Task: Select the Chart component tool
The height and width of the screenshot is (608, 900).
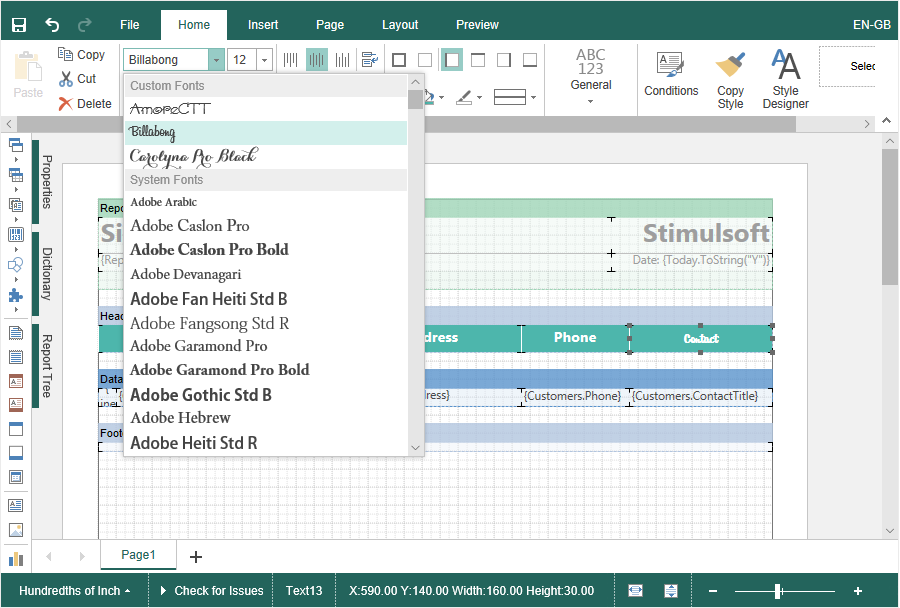Action: [x=15, y=559]
